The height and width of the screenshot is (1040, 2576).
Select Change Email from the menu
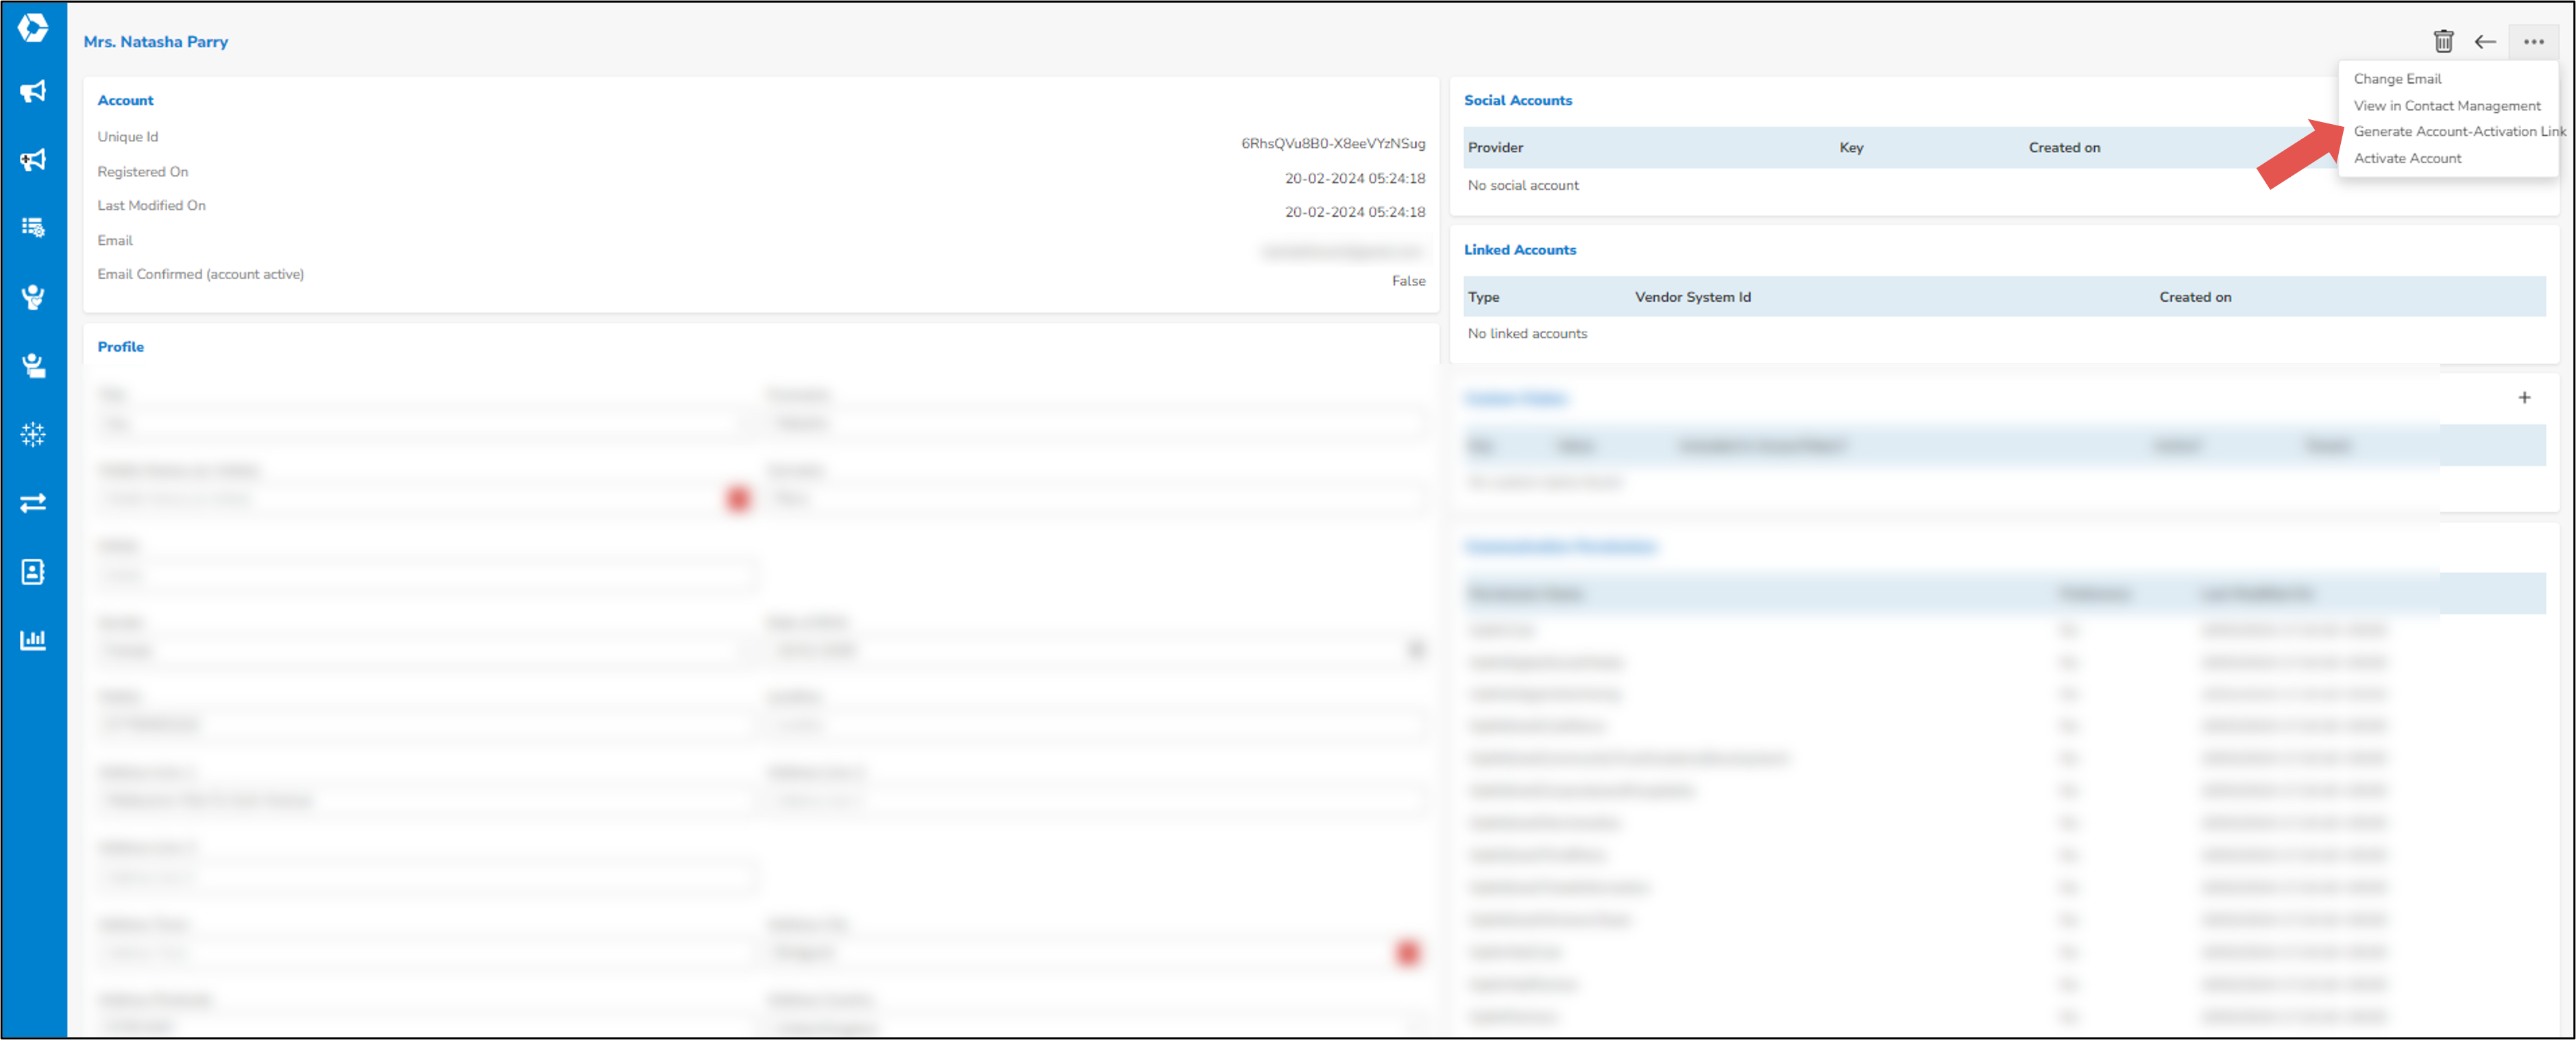point(2397,78)
